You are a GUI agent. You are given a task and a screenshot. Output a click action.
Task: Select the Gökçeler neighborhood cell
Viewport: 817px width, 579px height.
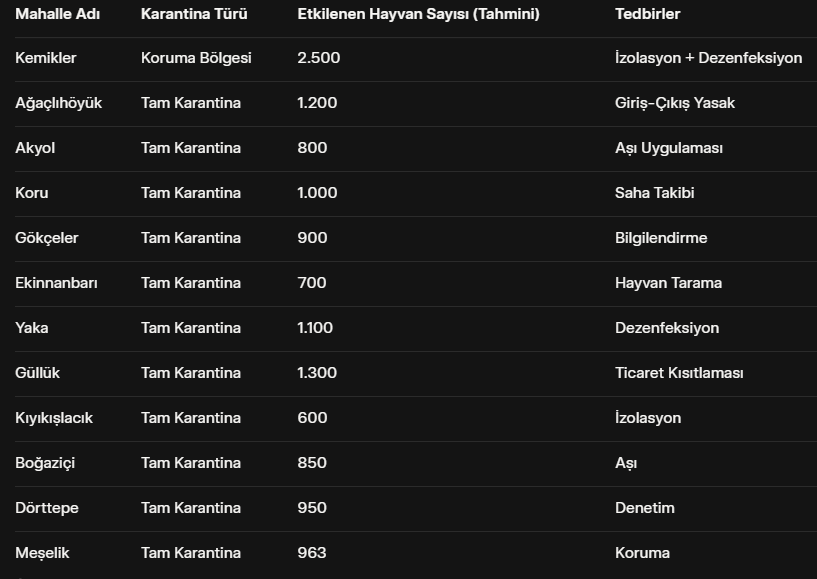coord(47,238)
